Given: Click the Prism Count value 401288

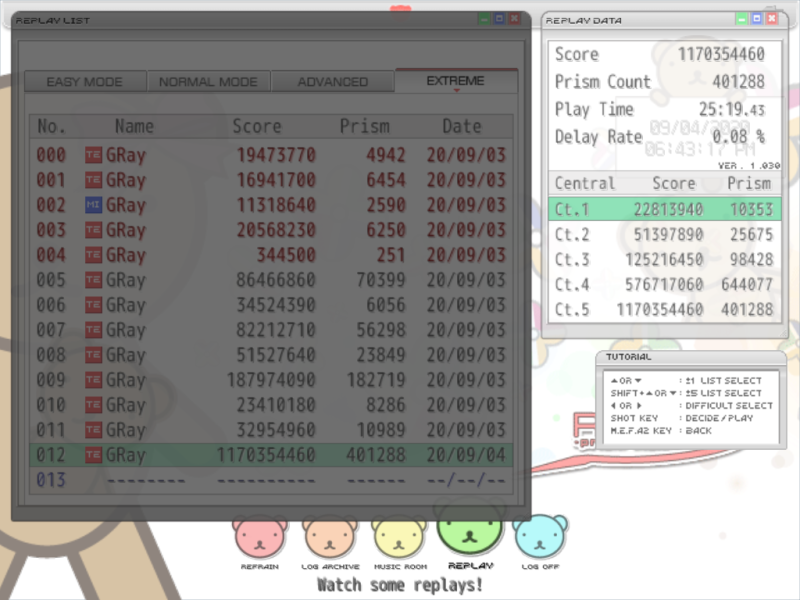Looking at the screenshot, I should click(738, 82).
